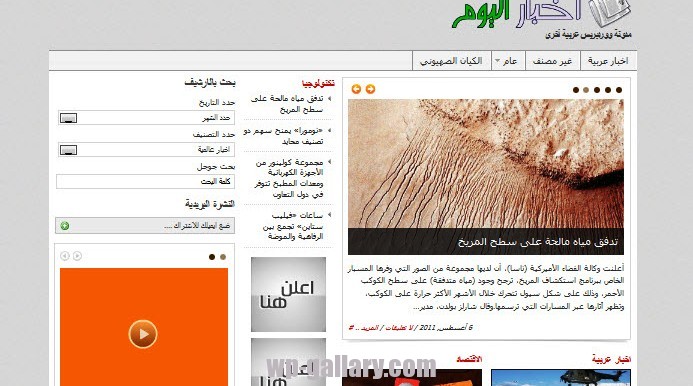Open the الاقتصاد section heading

click(469, 359)
